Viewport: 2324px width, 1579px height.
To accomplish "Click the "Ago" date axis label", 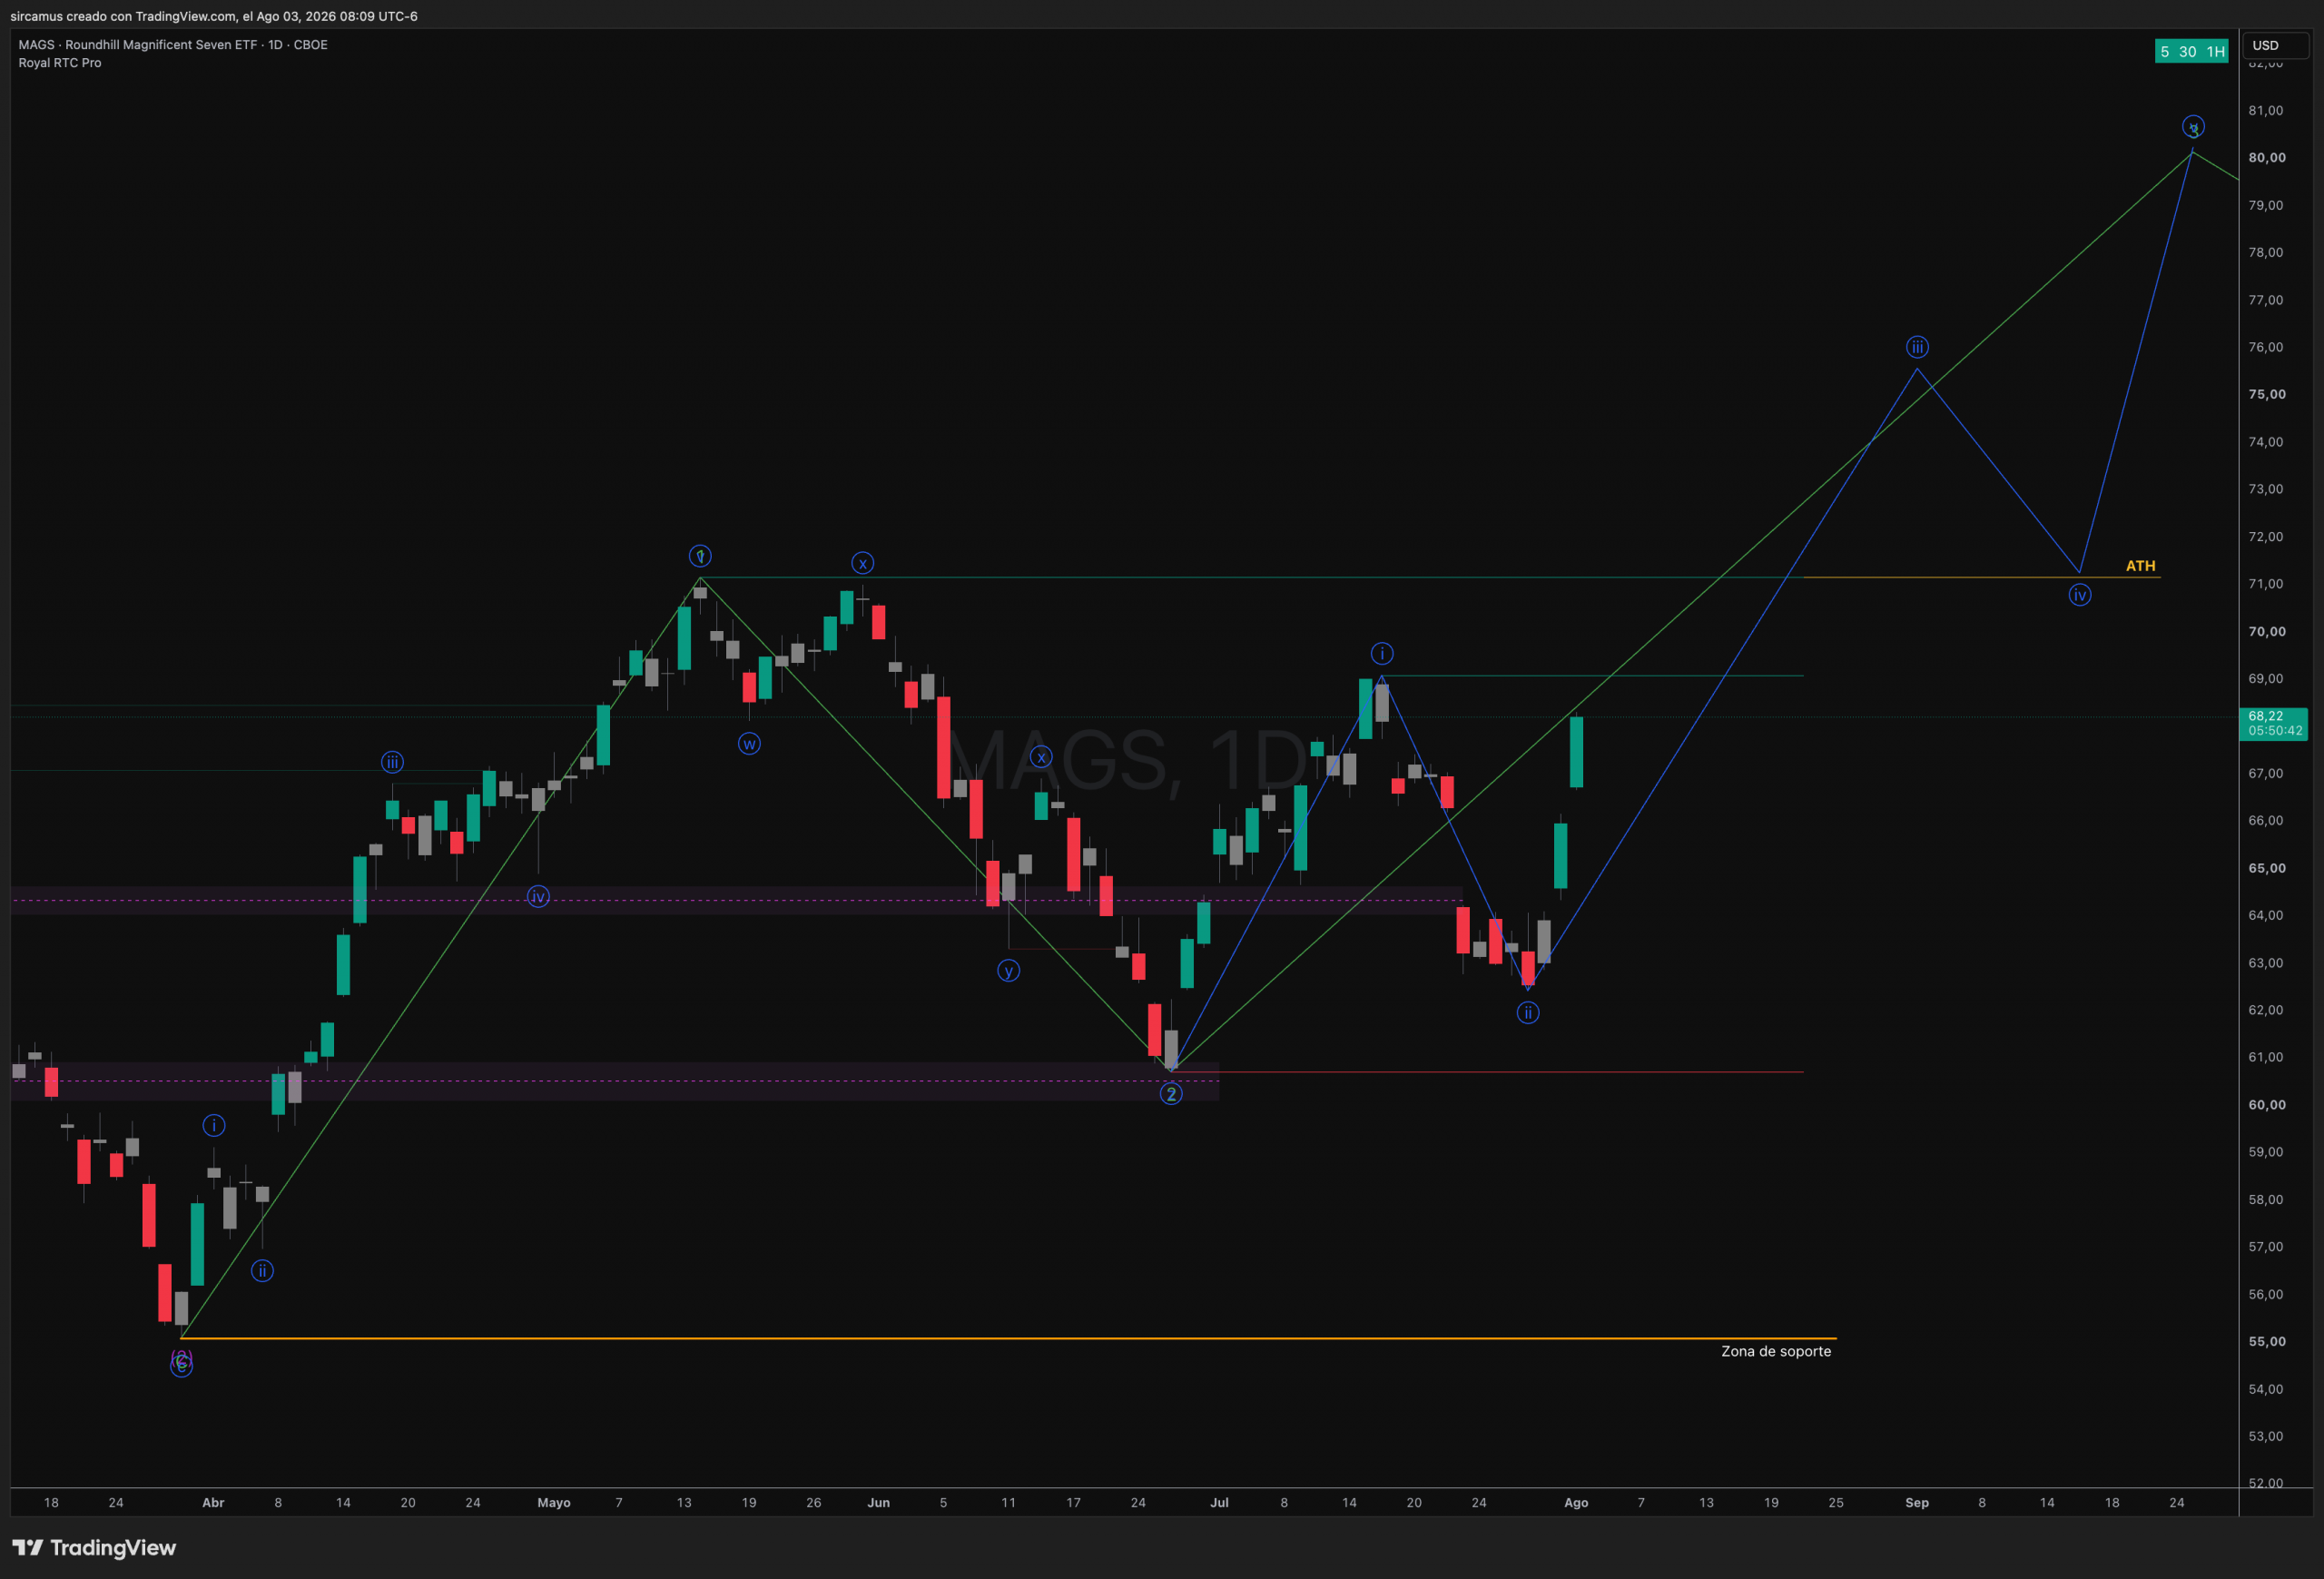I will [x=1576, y=1503].
